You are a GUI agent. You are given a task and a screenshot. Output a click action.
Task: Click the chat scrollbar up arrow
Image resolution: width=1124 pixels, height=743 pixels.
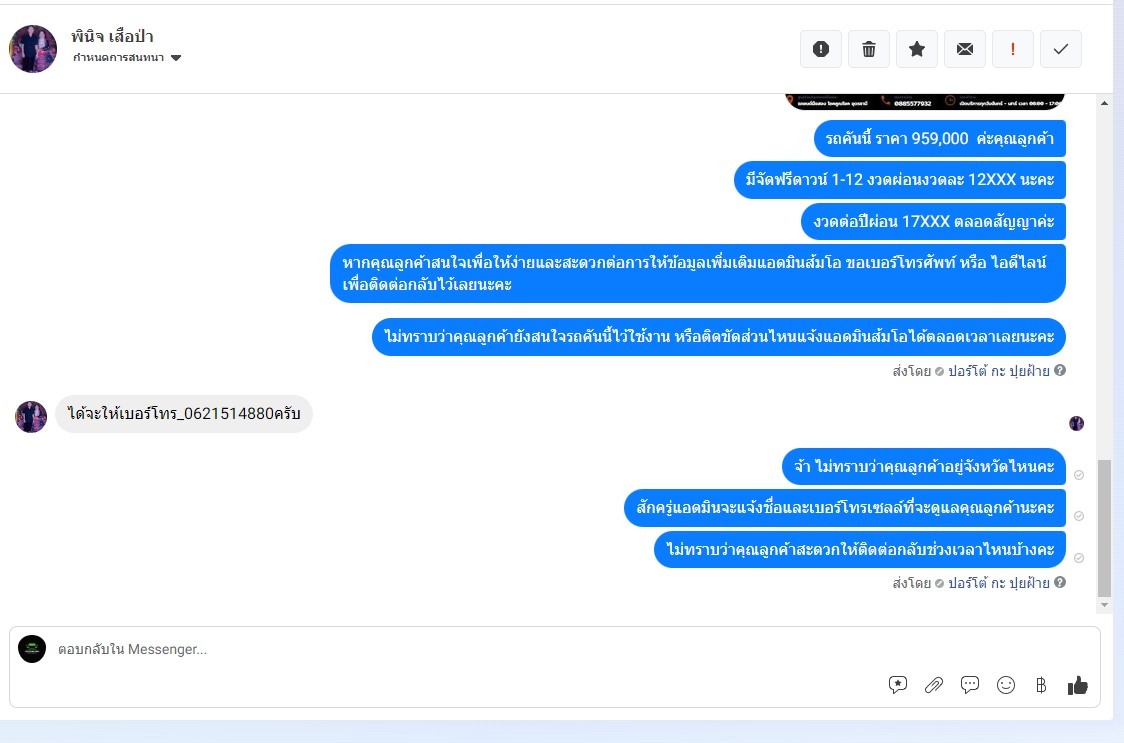point(1104,103)
